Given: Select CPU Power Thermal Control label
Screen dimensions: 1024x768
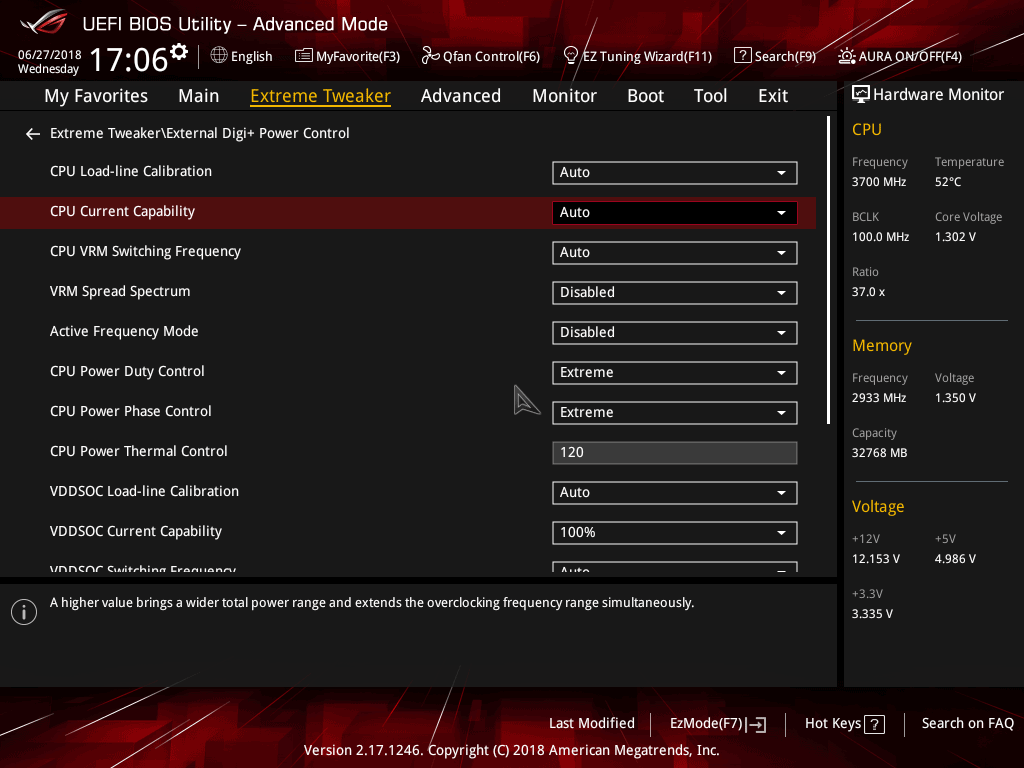Looking at the screenshot, I should (138, 451).
